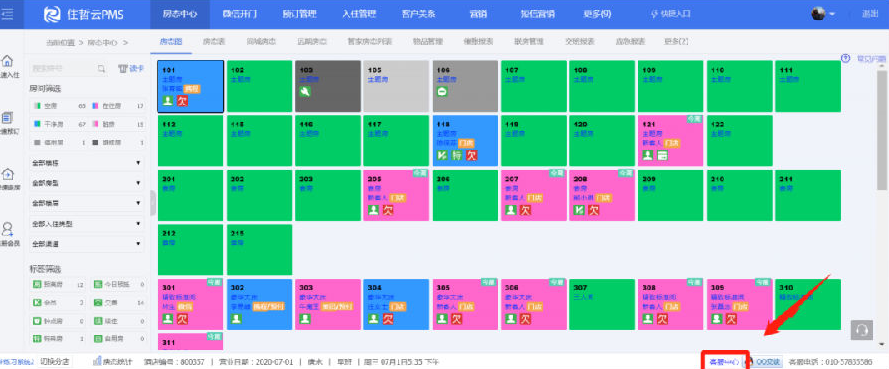
Task: Click the card icon in room 121
Action: [x=662, y=155]
